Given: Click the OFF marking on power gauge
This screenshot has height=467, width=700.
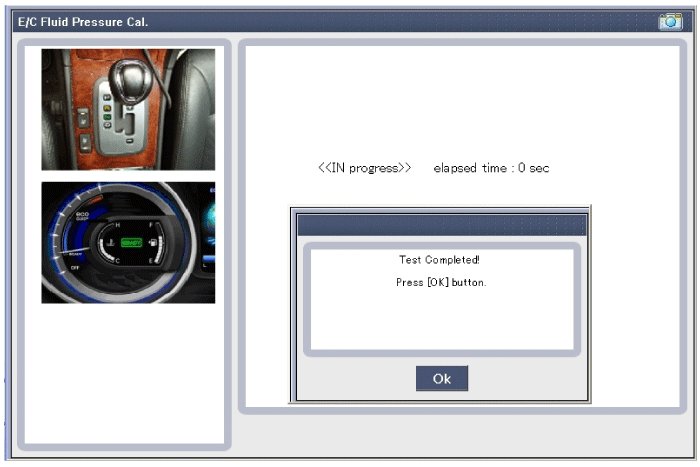Looking at the screenshot, I should [x=74, y=267].
